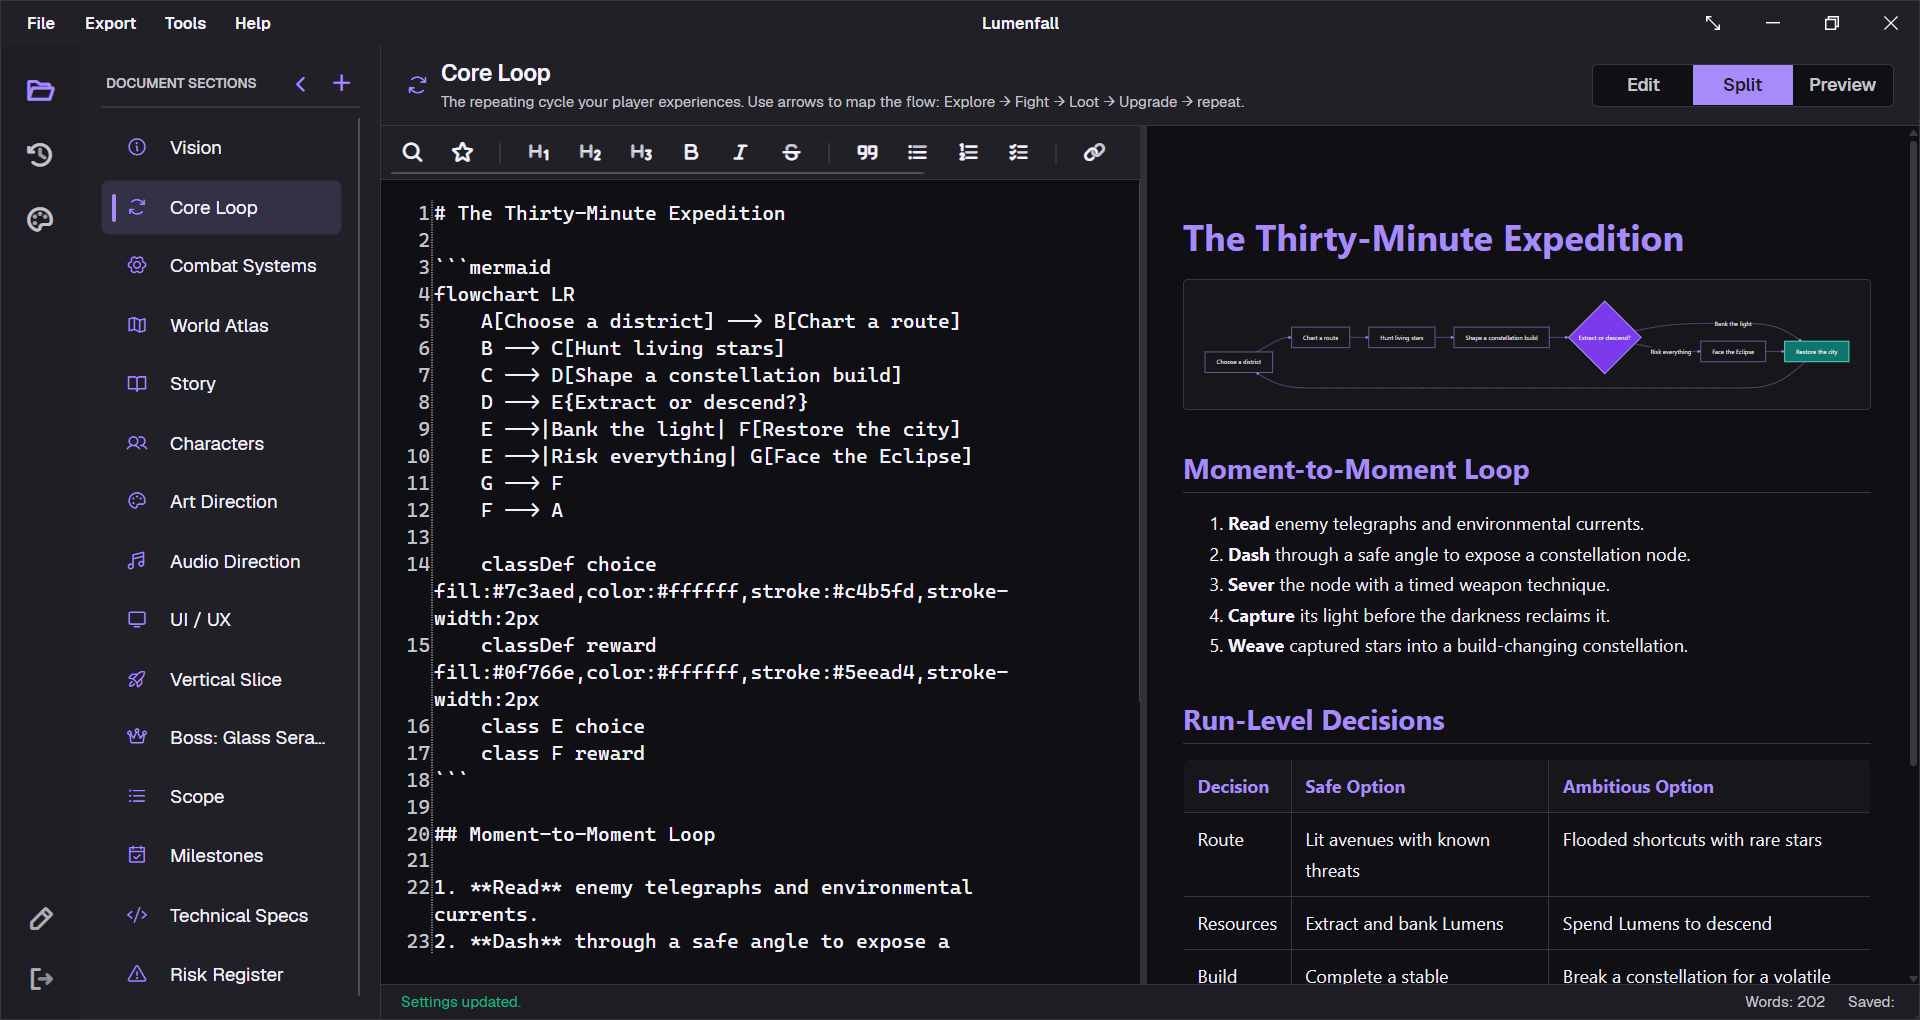The image size is (1920, 1020).
Task: Insert a block quote
Action: [x=867, y=152]
